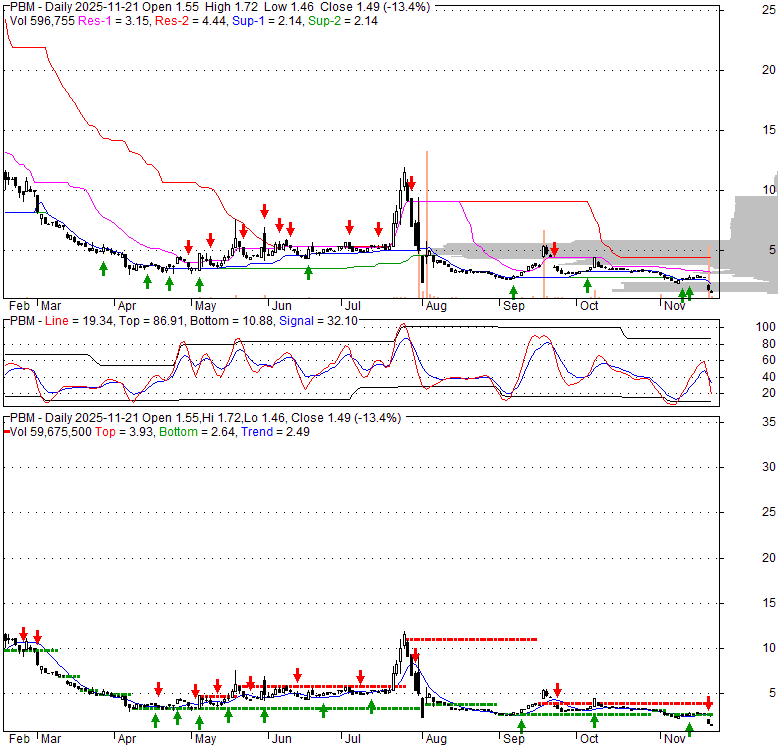Click the Vol 59,675,500 value in bottom chart
Viewport: 780px width, 745px height.
(51, 432)
